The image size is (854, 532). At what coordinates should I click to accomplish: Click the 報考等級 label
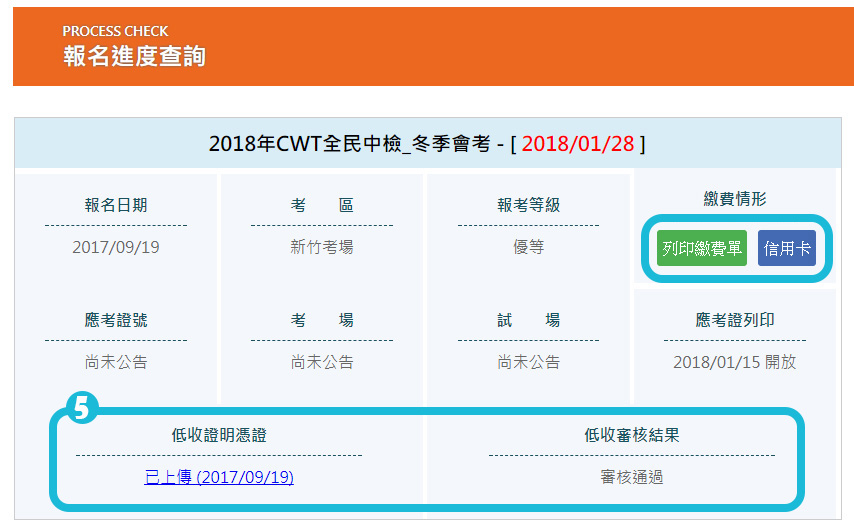coord(528,205)
